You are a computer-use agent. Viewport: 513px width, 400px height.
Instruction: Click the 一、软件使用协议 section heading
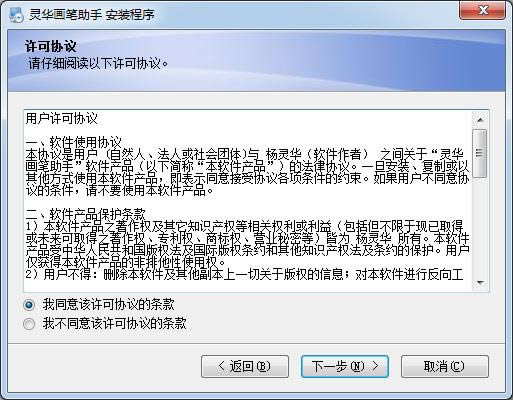pos(74,142)
